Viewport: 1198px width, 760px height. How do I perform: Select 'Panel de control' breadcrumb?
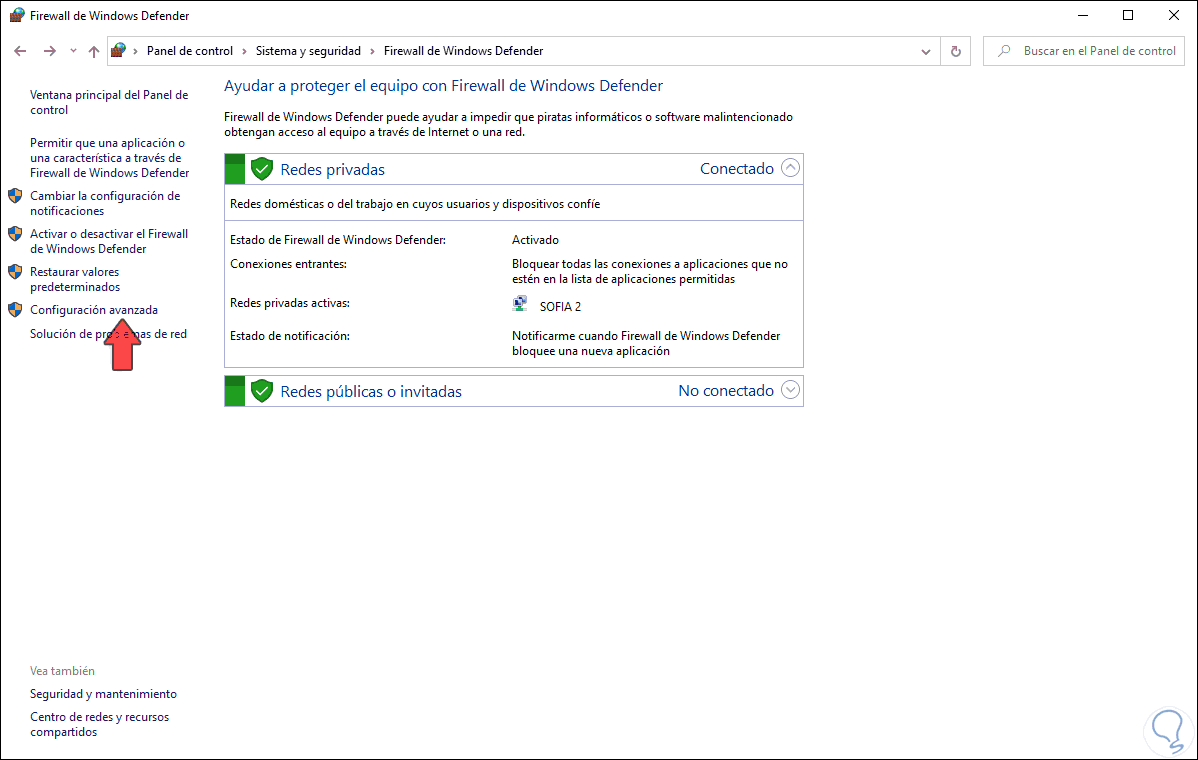[189, 50]
